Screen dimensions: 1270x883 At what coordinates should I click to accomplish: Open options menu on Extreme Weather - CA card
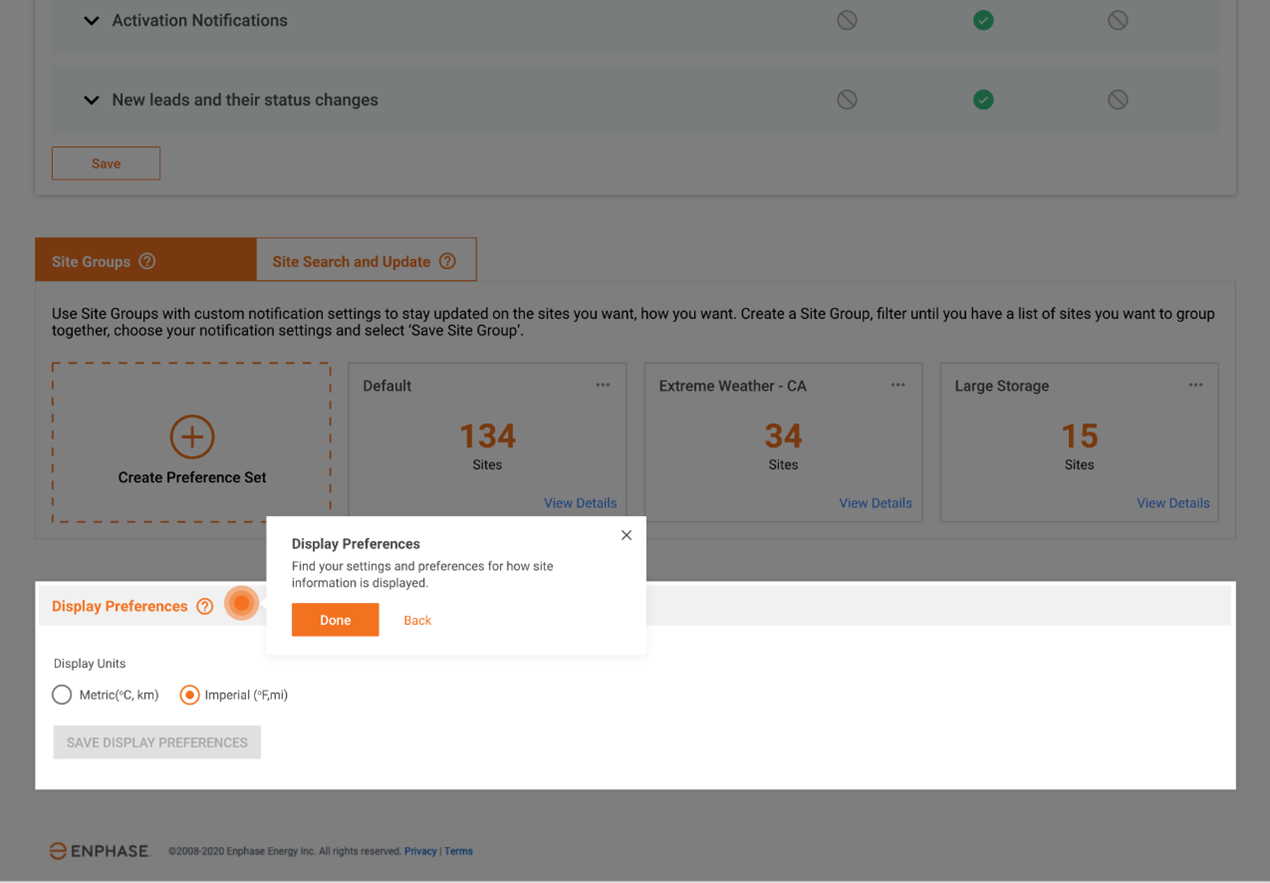tap(897, 384)
